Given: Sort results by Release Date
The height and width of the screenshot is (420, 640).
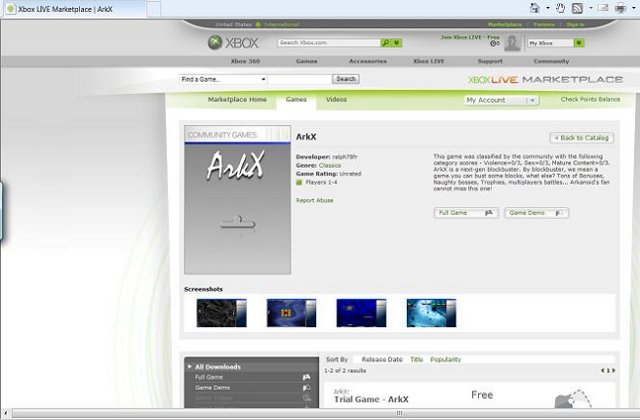Looking at the screenshot, I should point(382,359).
